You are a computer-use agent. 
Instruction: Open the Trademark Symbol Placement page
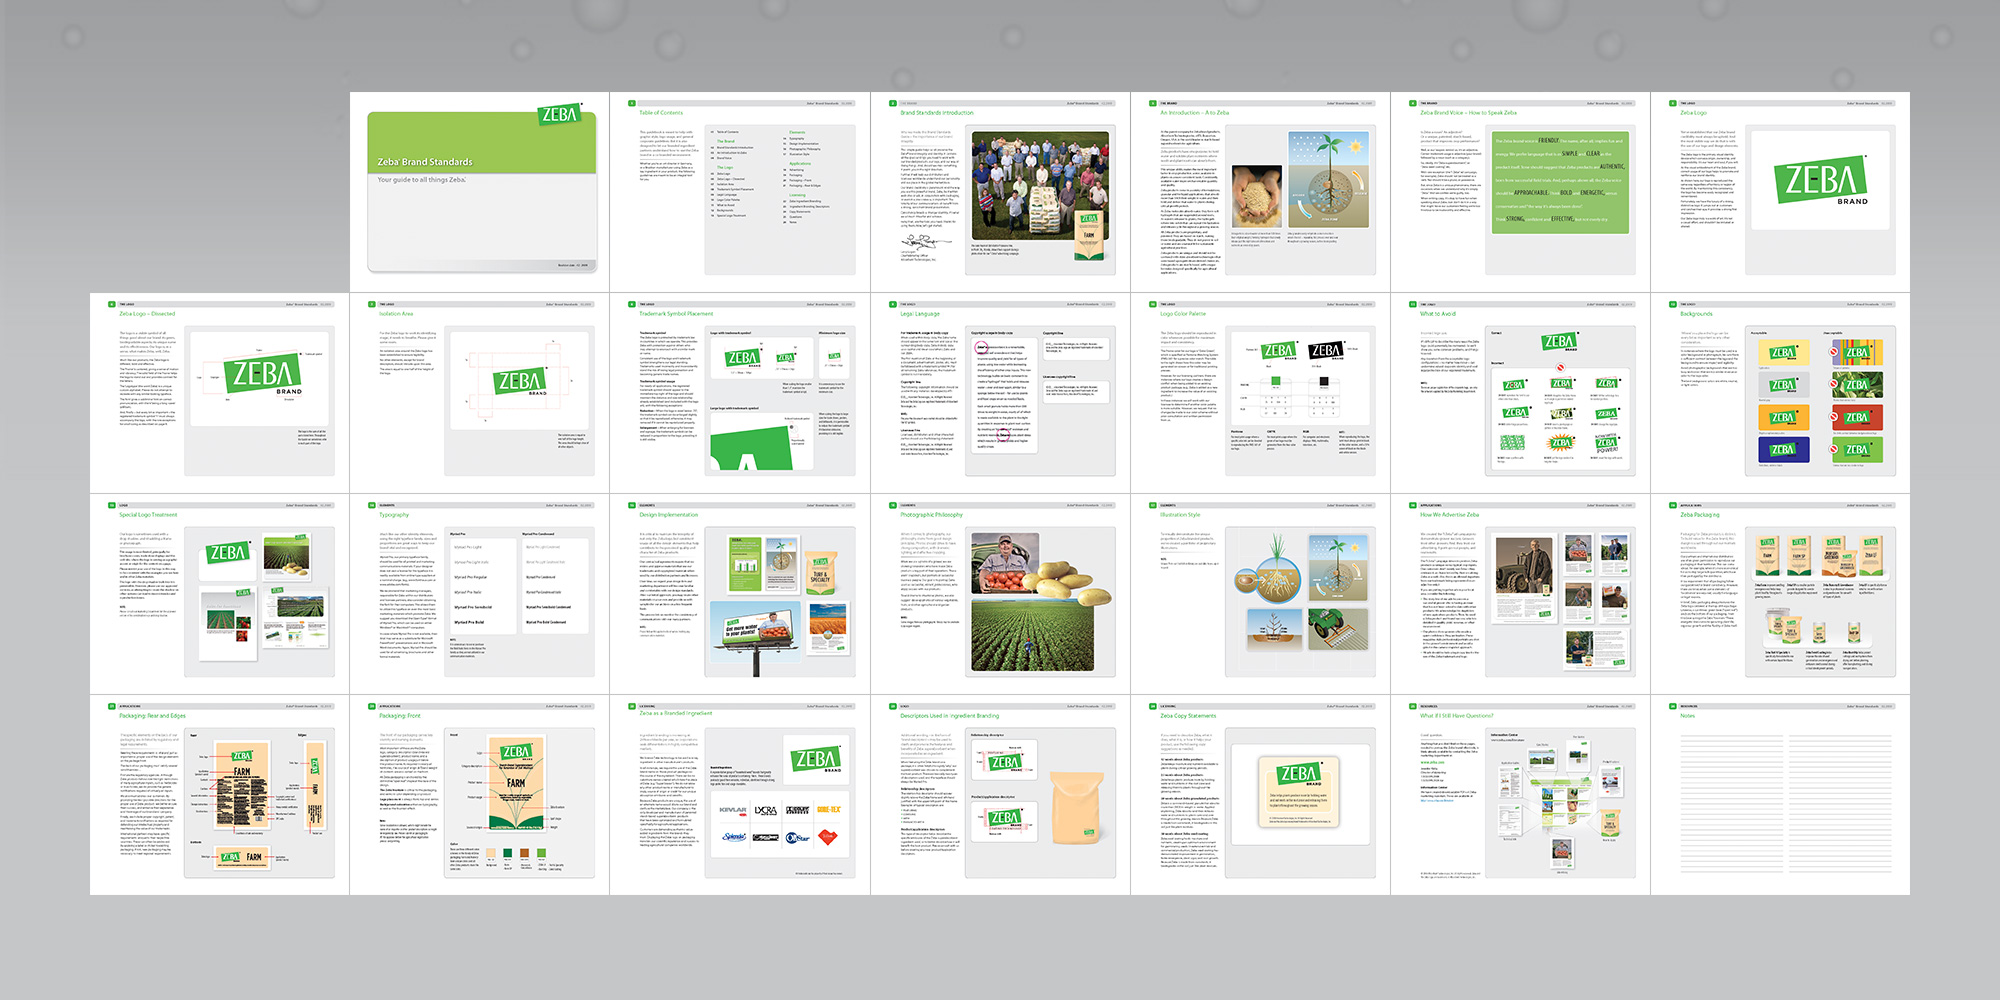(x=740, y=393)
